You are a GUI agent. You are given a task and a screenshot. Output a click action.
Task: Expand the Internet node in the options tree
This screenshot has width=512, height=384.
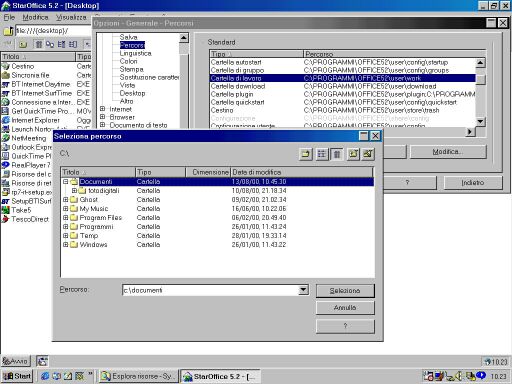coord(103,109)
